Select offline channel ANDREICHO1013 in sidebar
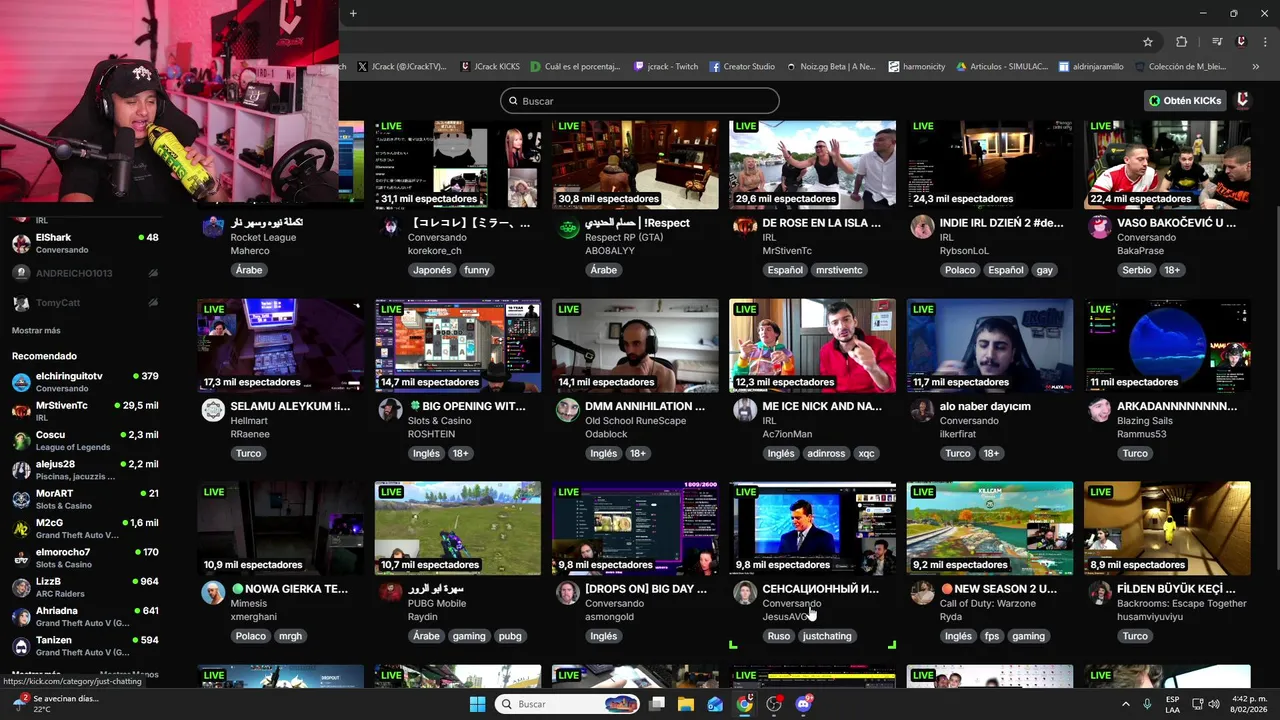Screen dimensions: 1280x720 point(85,273)
